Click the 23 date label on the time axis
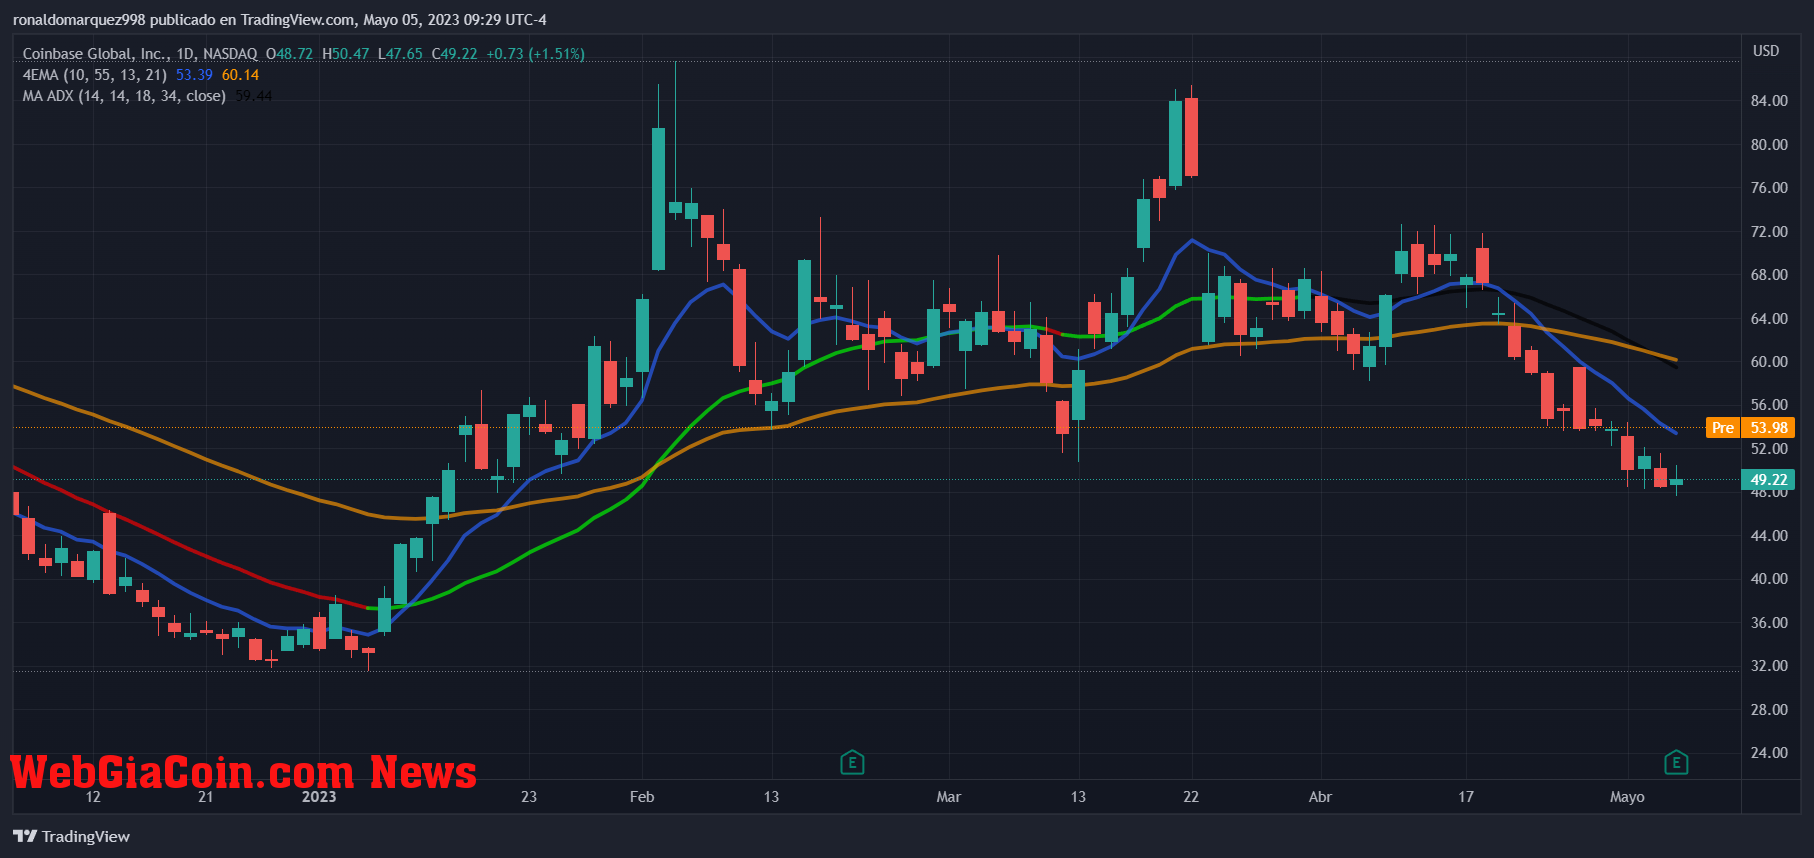 529,797
